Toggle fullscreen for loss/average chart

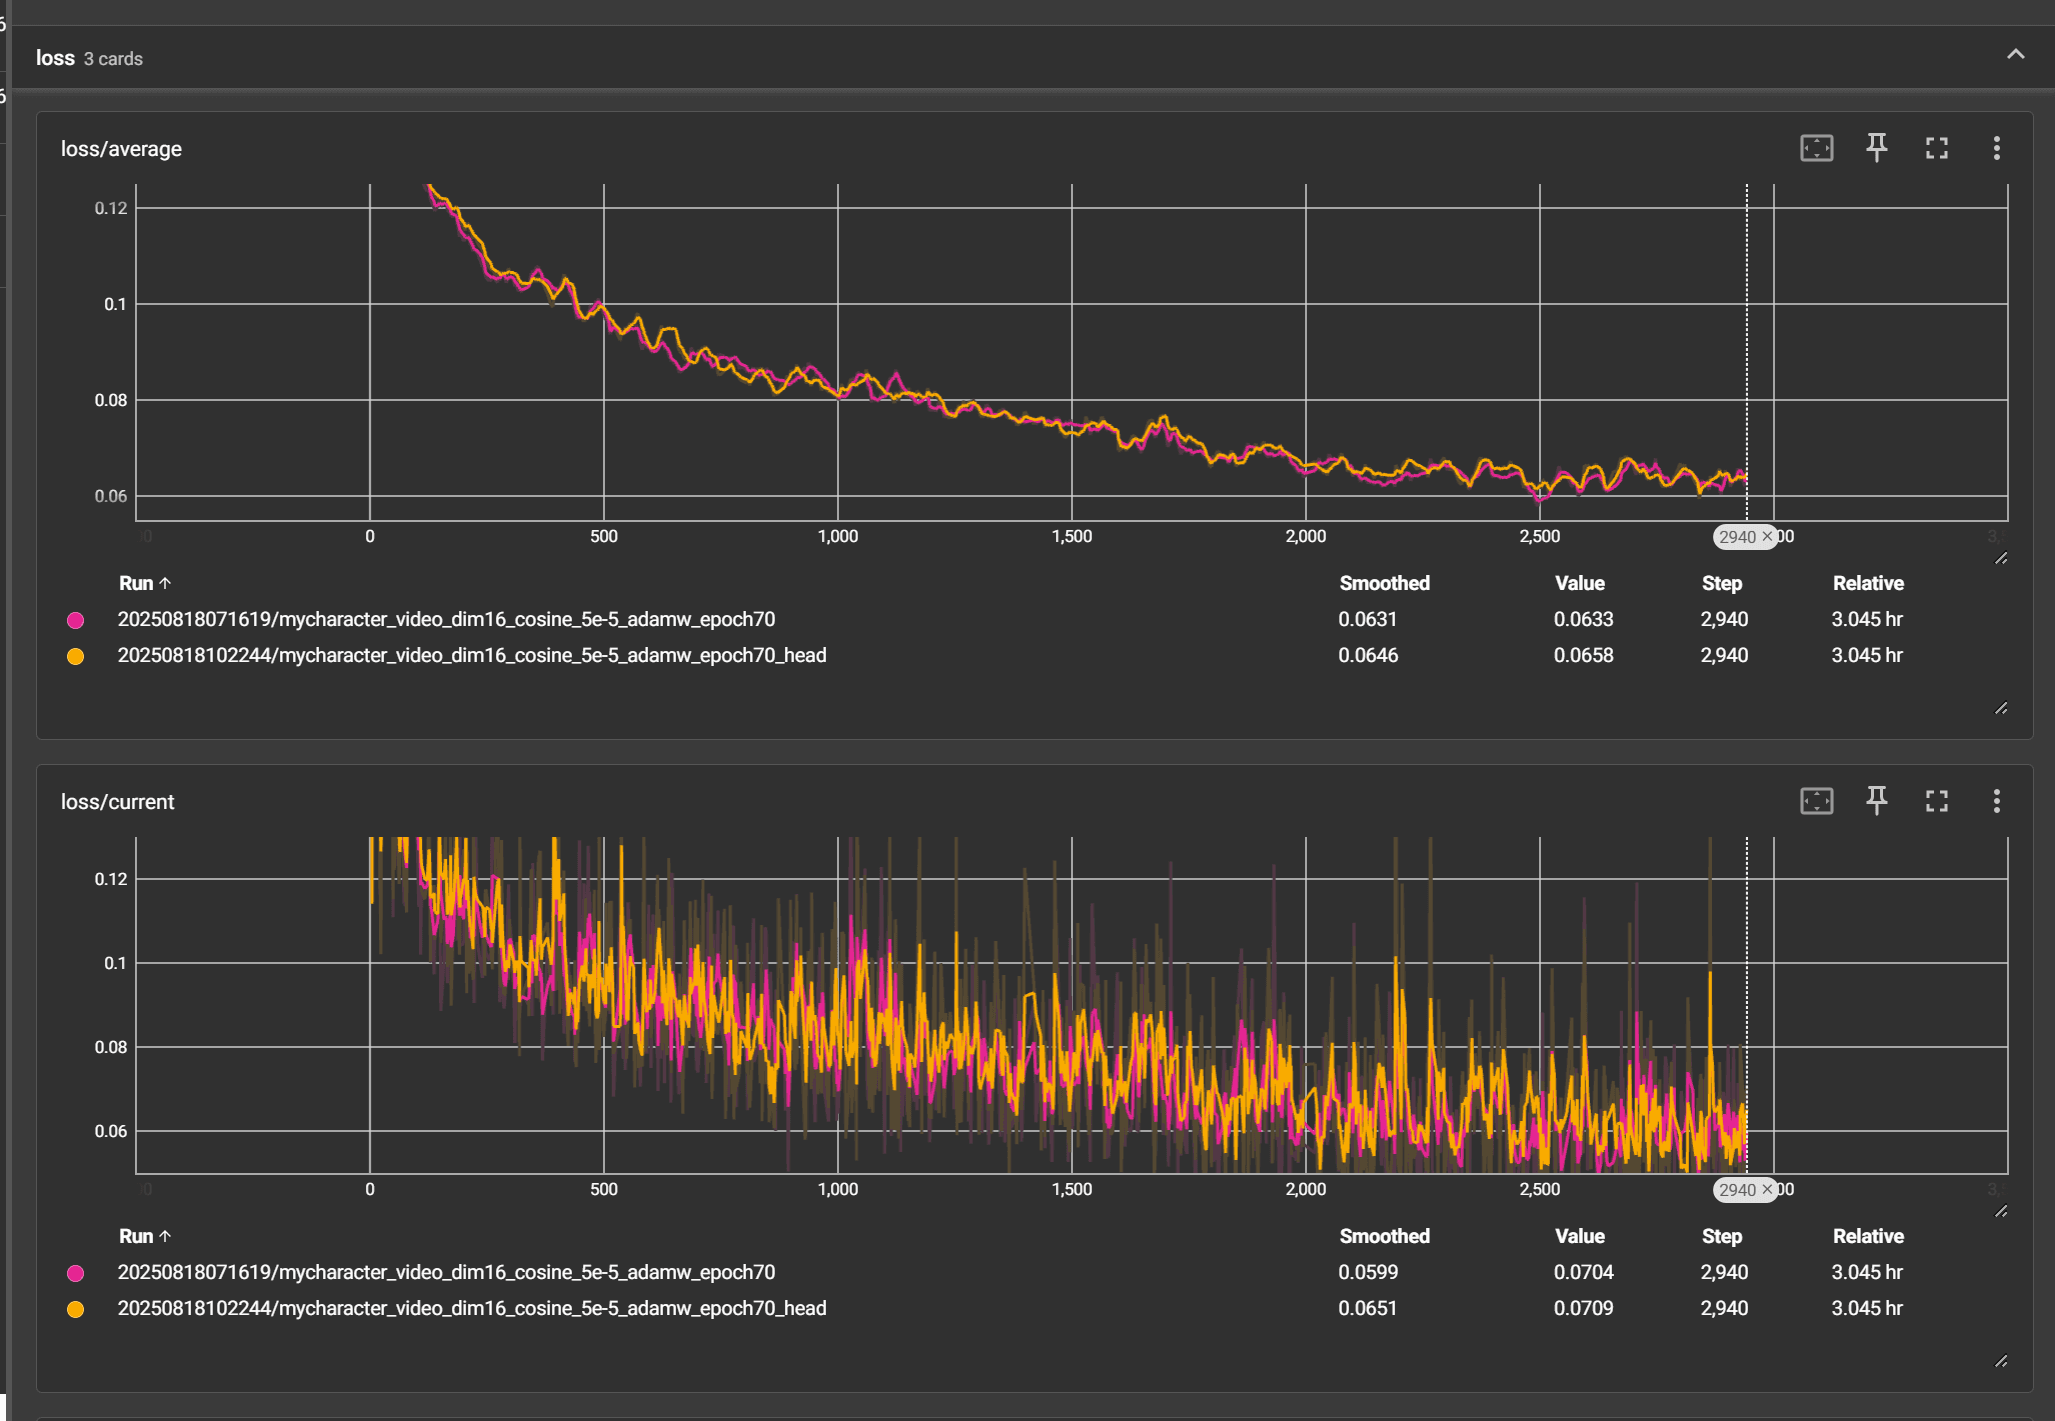(x=1936, y=148)
